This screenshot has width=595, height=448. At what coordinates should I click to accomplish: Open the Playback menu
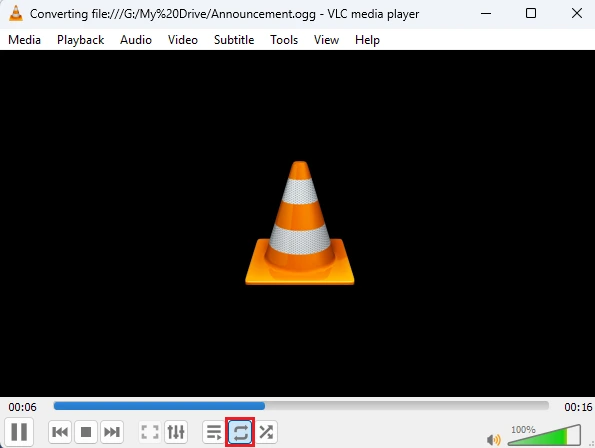(80, 40)
